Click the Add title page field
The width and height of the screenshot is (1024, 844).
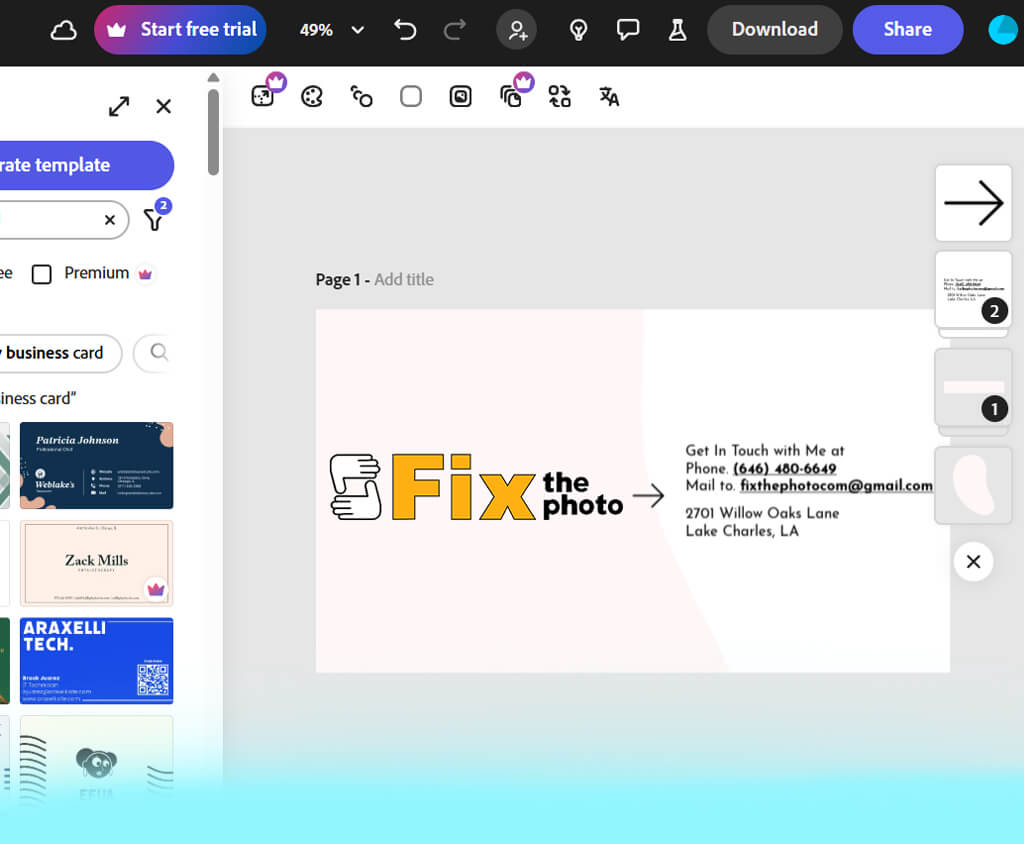coord(404,280)
